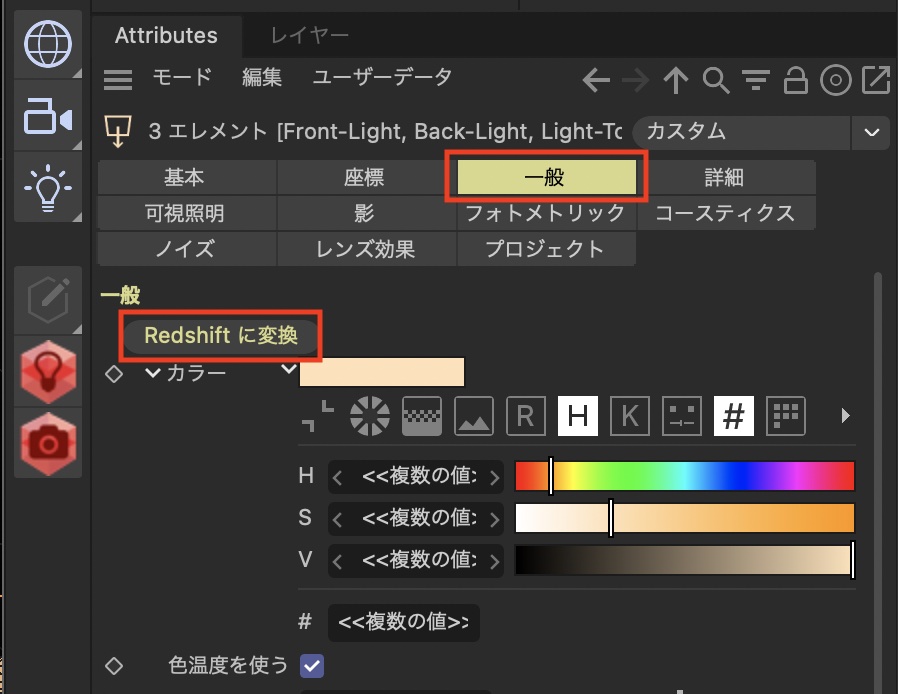The height and width of the screenshot is (694, 898).
Task: Switch color picker to RGB mode
Action: click(525, 416)
